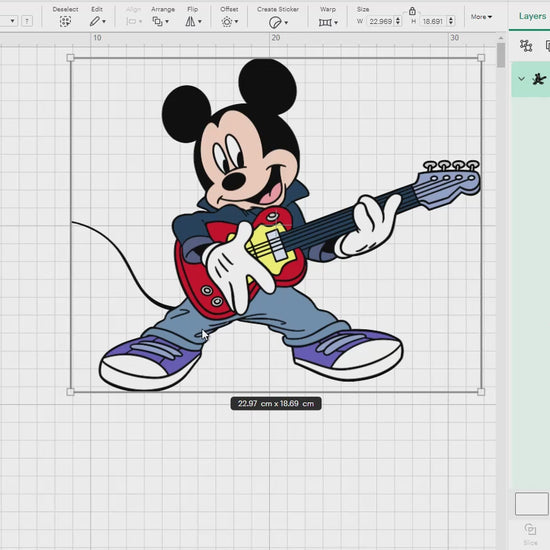This screenshot has width=550, height=550.
Task: Click the width value field
Action: 380,21
